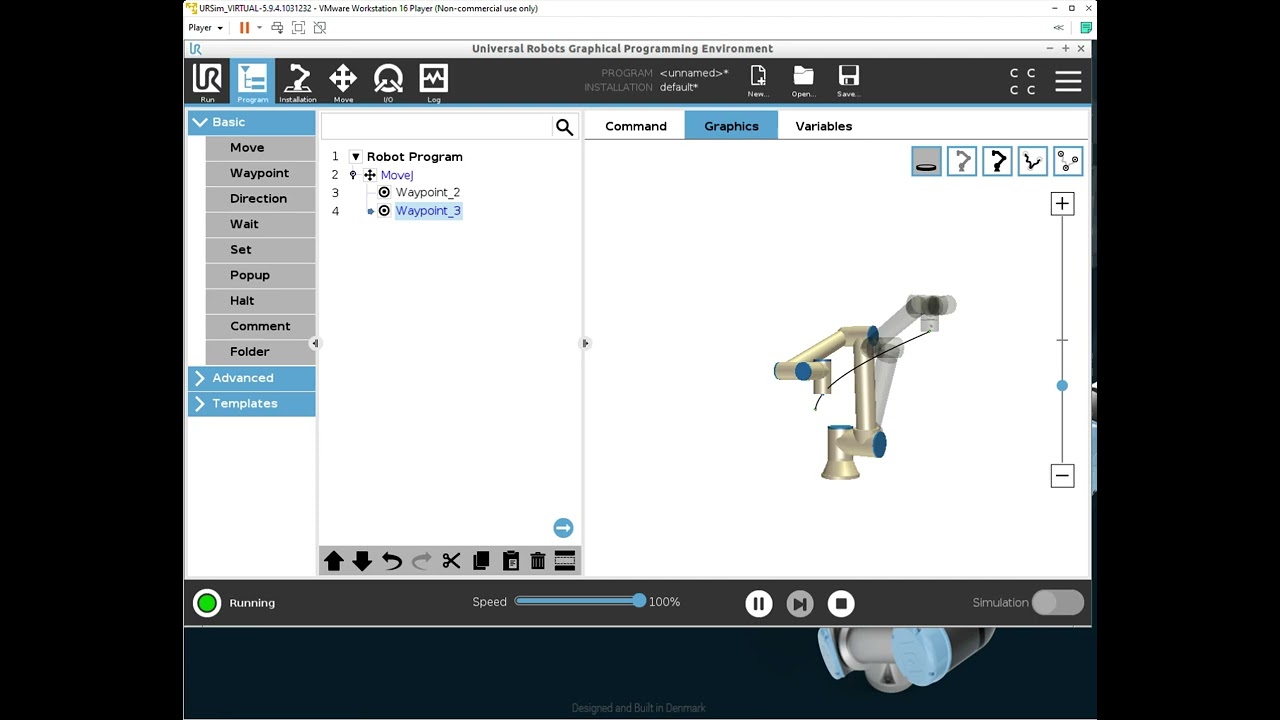The image size is (1280, 720).
Task: Insert a Folder command
Action: pyautogui.click(x=260, y=352)
